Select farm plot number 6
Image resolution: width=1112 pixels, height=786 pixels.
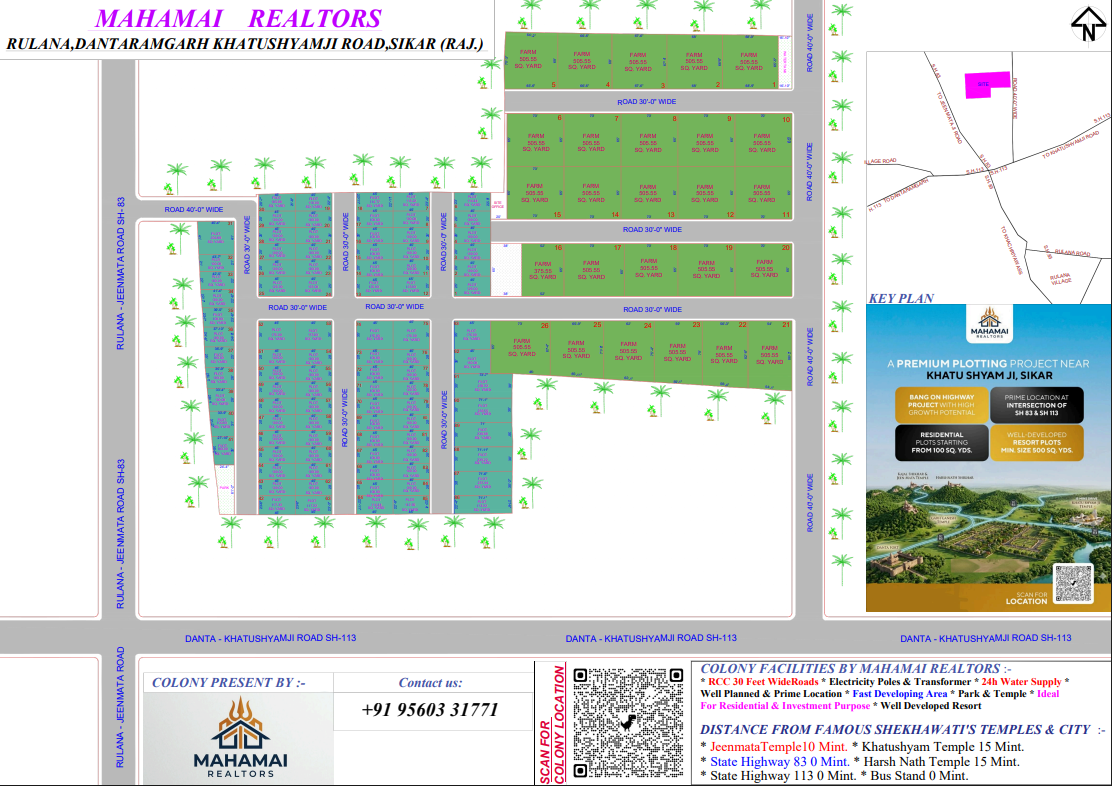coord(535,139)
